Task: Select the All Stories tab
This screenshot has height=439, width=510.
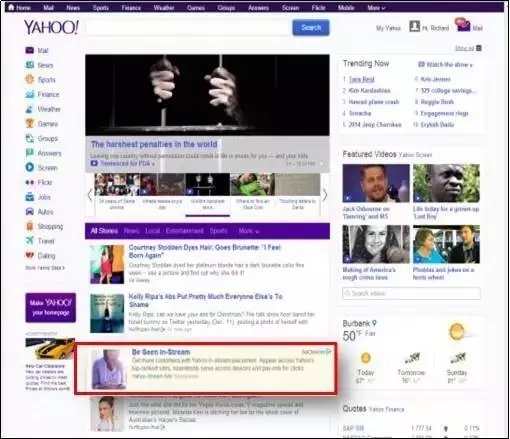Action: coord(104,231)
